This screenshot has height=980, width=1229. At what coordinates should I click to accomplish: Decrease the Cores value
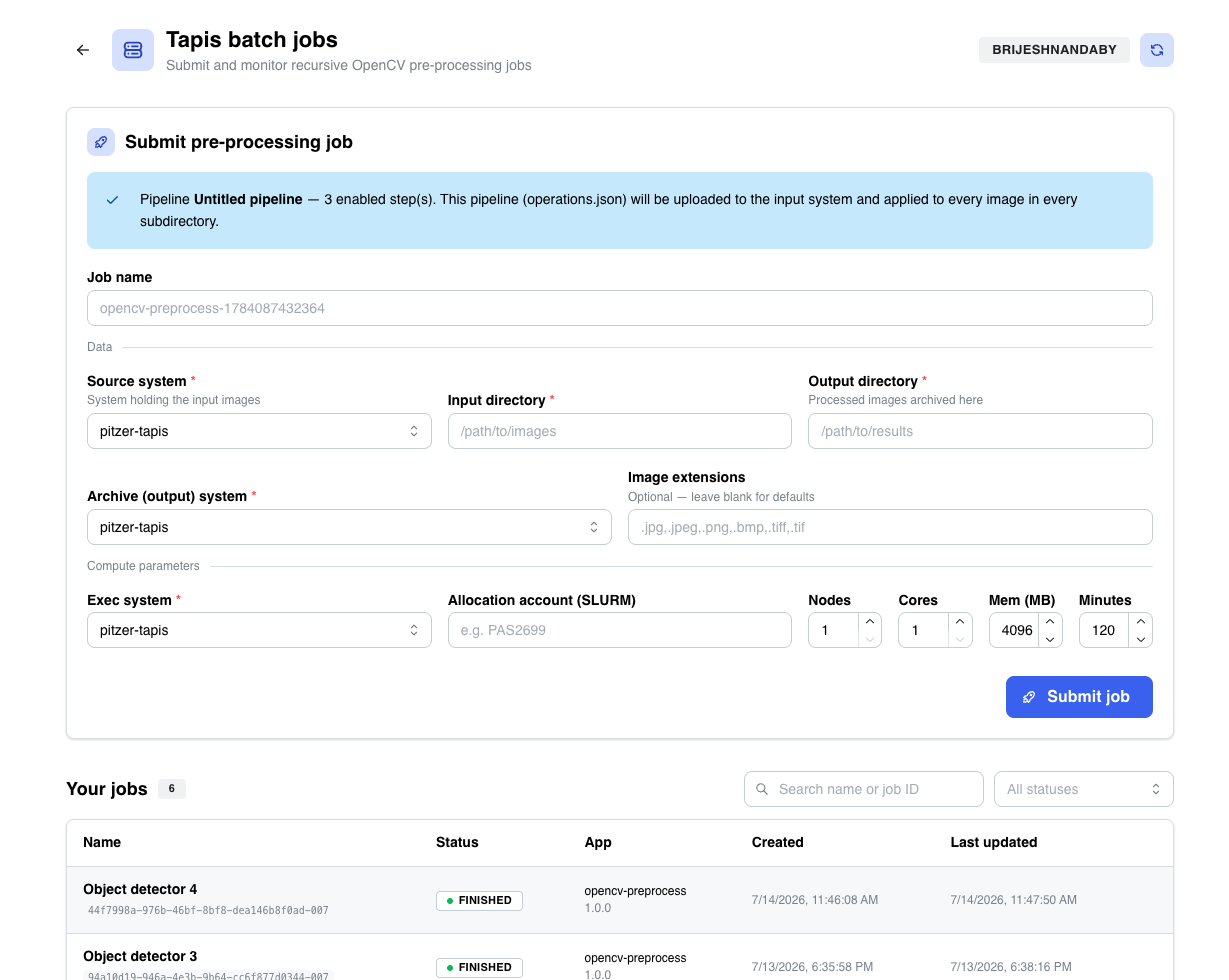point(960,639)
